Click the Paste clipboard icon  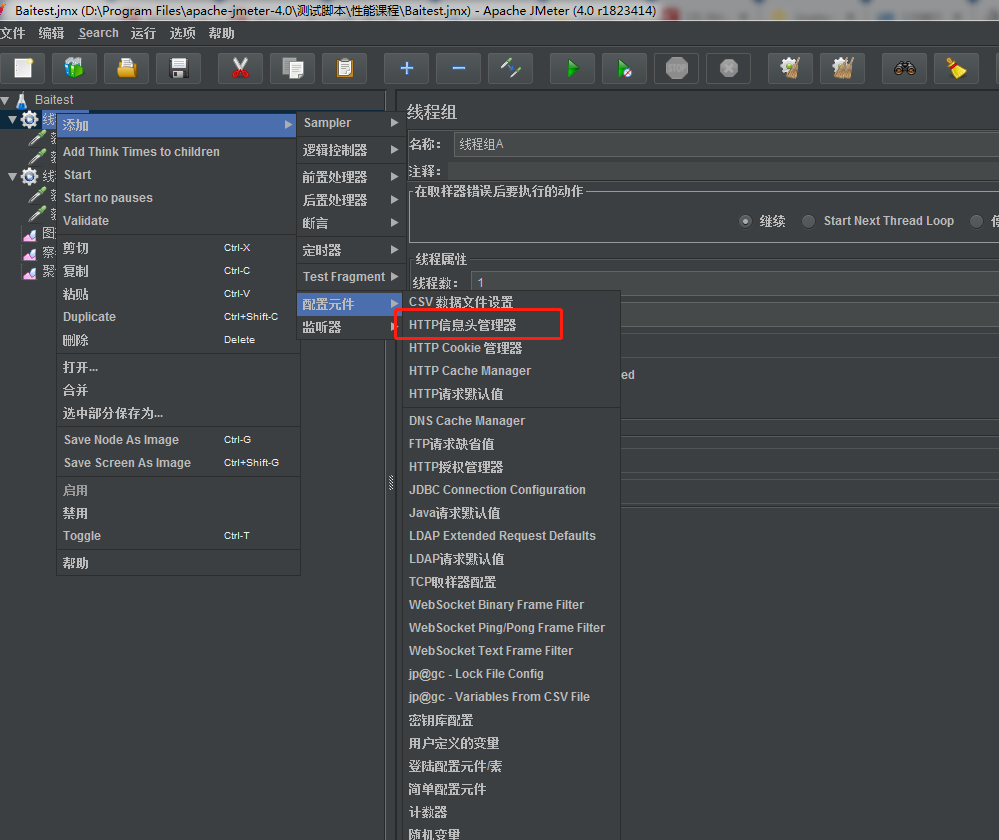345,68
